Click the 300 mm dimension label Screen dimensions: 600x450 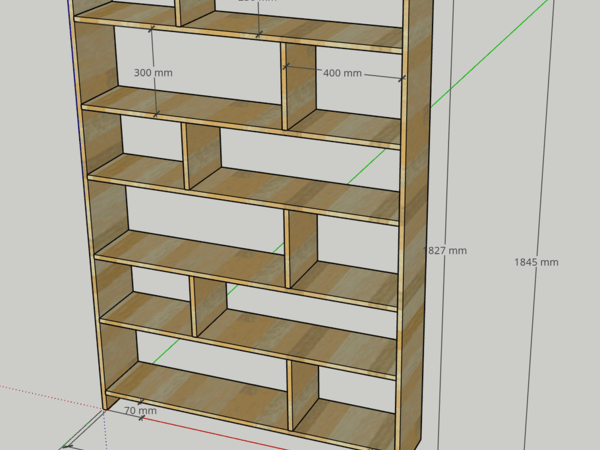150,74
